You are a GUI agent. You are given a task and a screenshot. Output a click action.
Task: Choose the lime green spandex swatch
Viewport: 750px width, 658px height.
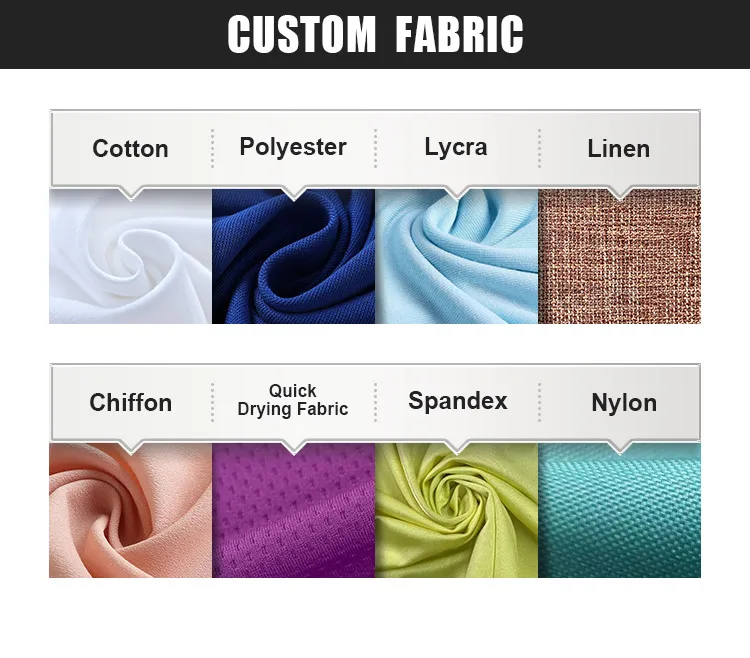click(x=456, y=510)
